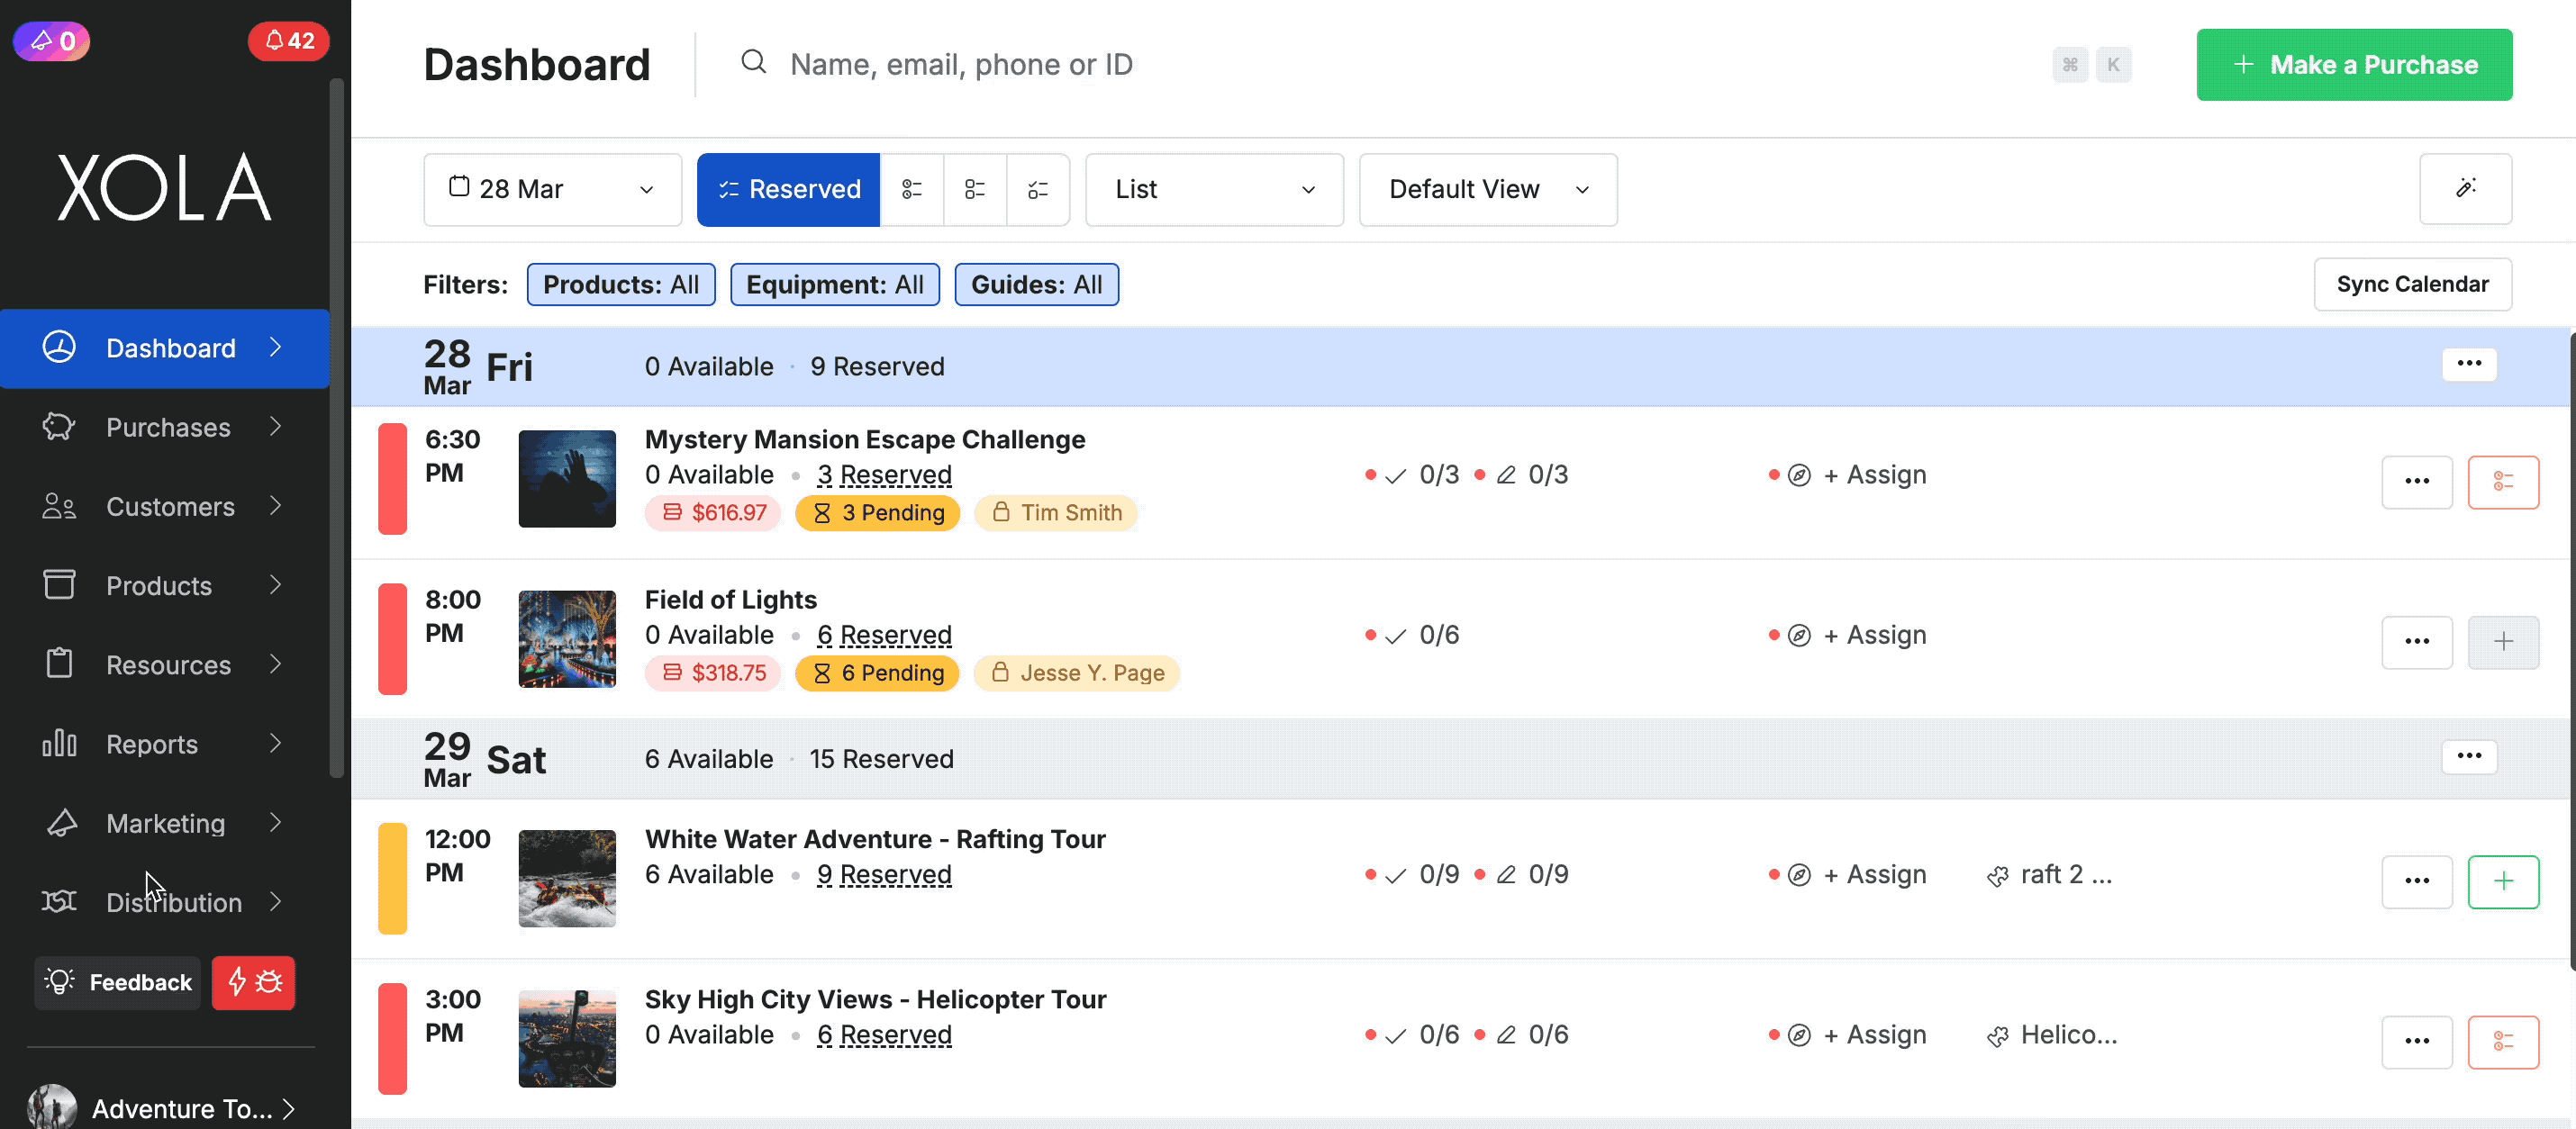Select the fourth booking status filter icon
This screenshot has height=1129, width=2576.
[x=1038, y=189]
